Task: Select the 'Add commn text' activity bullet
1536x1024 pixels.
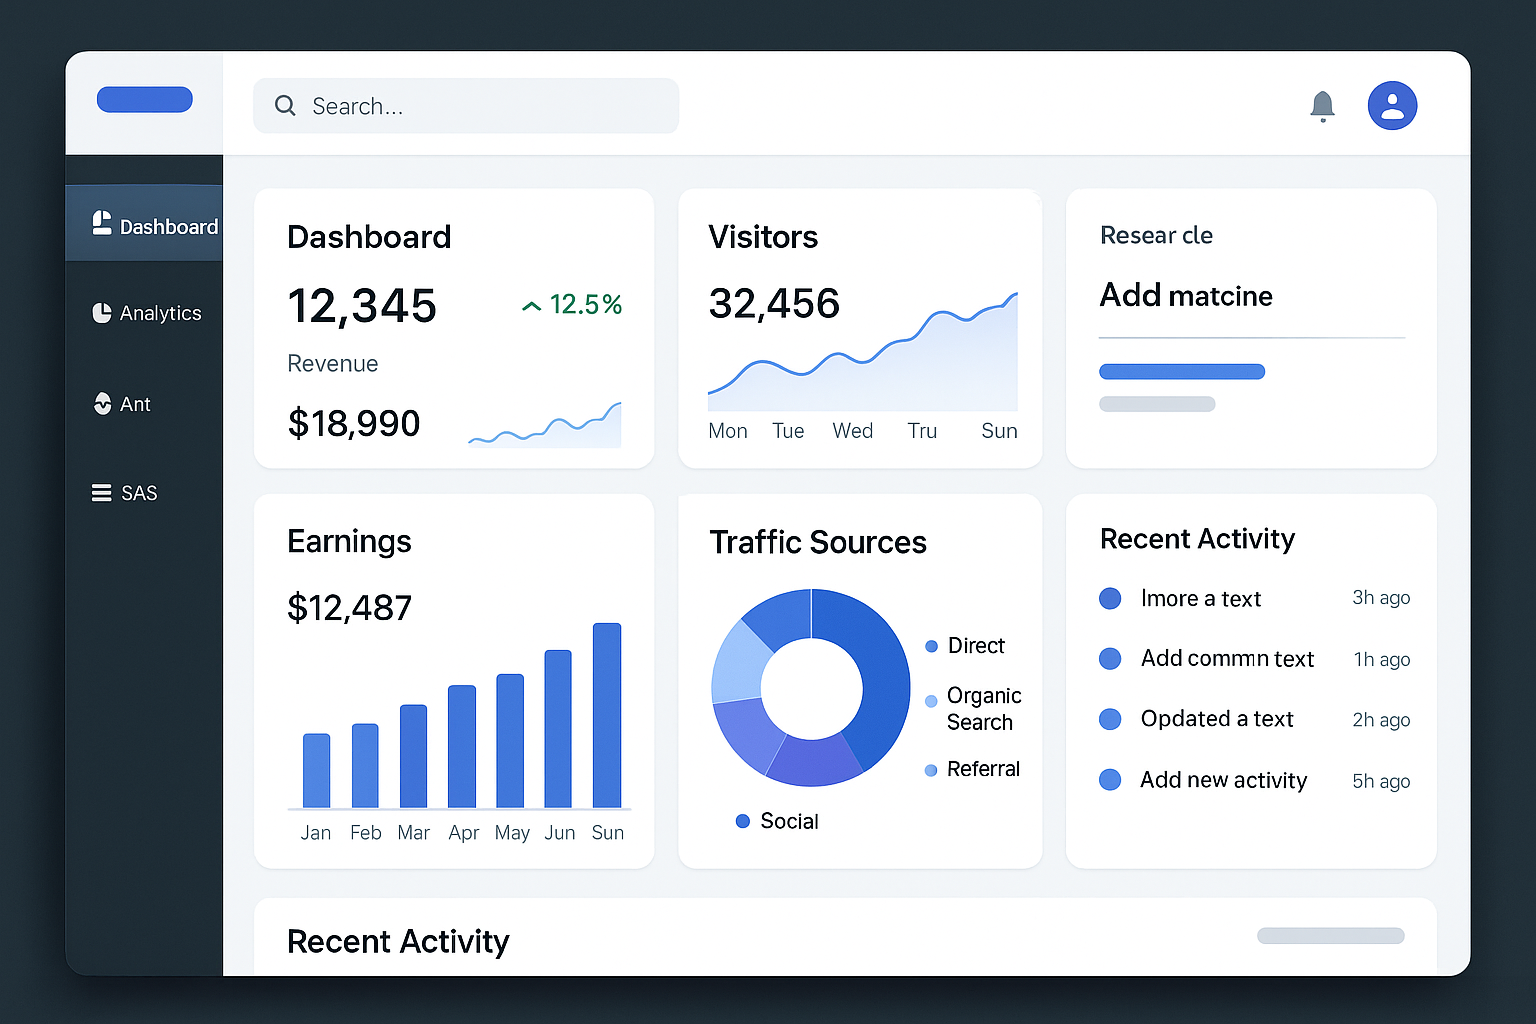Action: [1110, 659]
